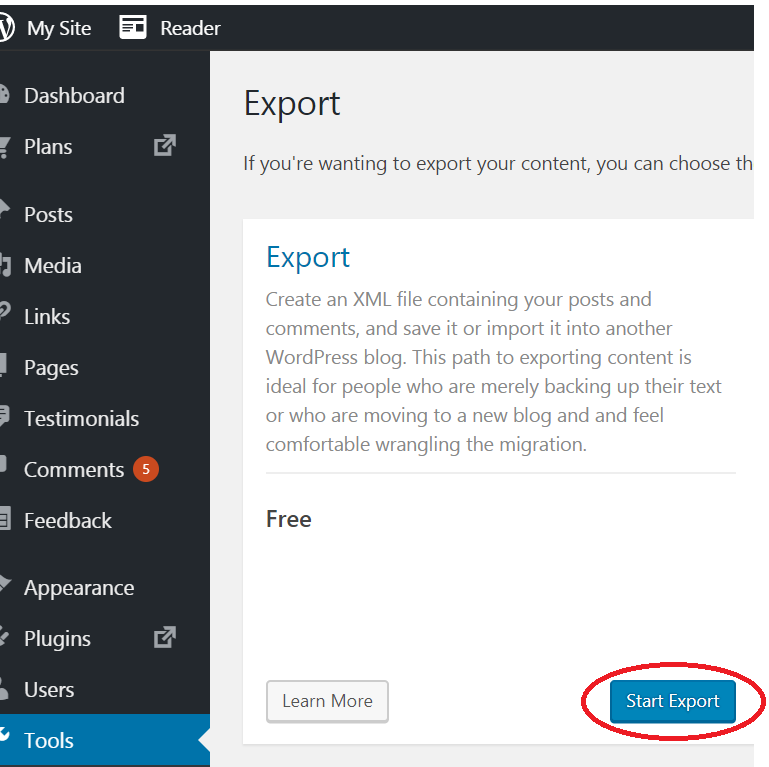This screenshot has width=769, height=767.
Task: Open My Site in the top bar
Action: (x=59, y=29)
